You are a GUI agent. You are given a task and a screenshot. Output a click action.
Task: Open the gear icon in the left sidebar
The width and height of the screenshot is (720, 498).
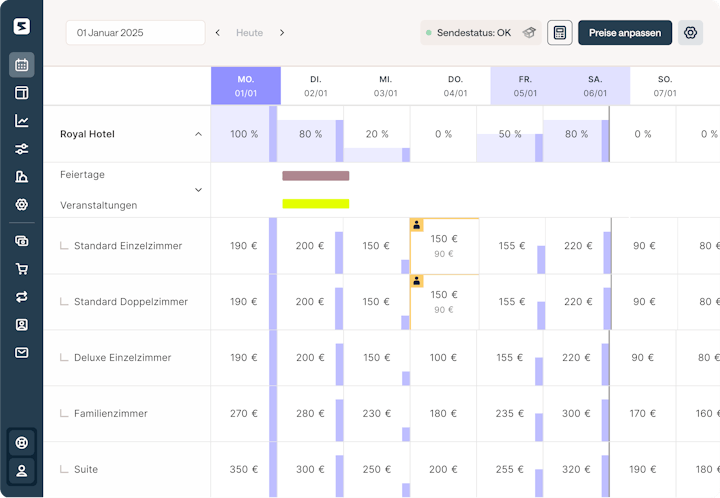22,204
